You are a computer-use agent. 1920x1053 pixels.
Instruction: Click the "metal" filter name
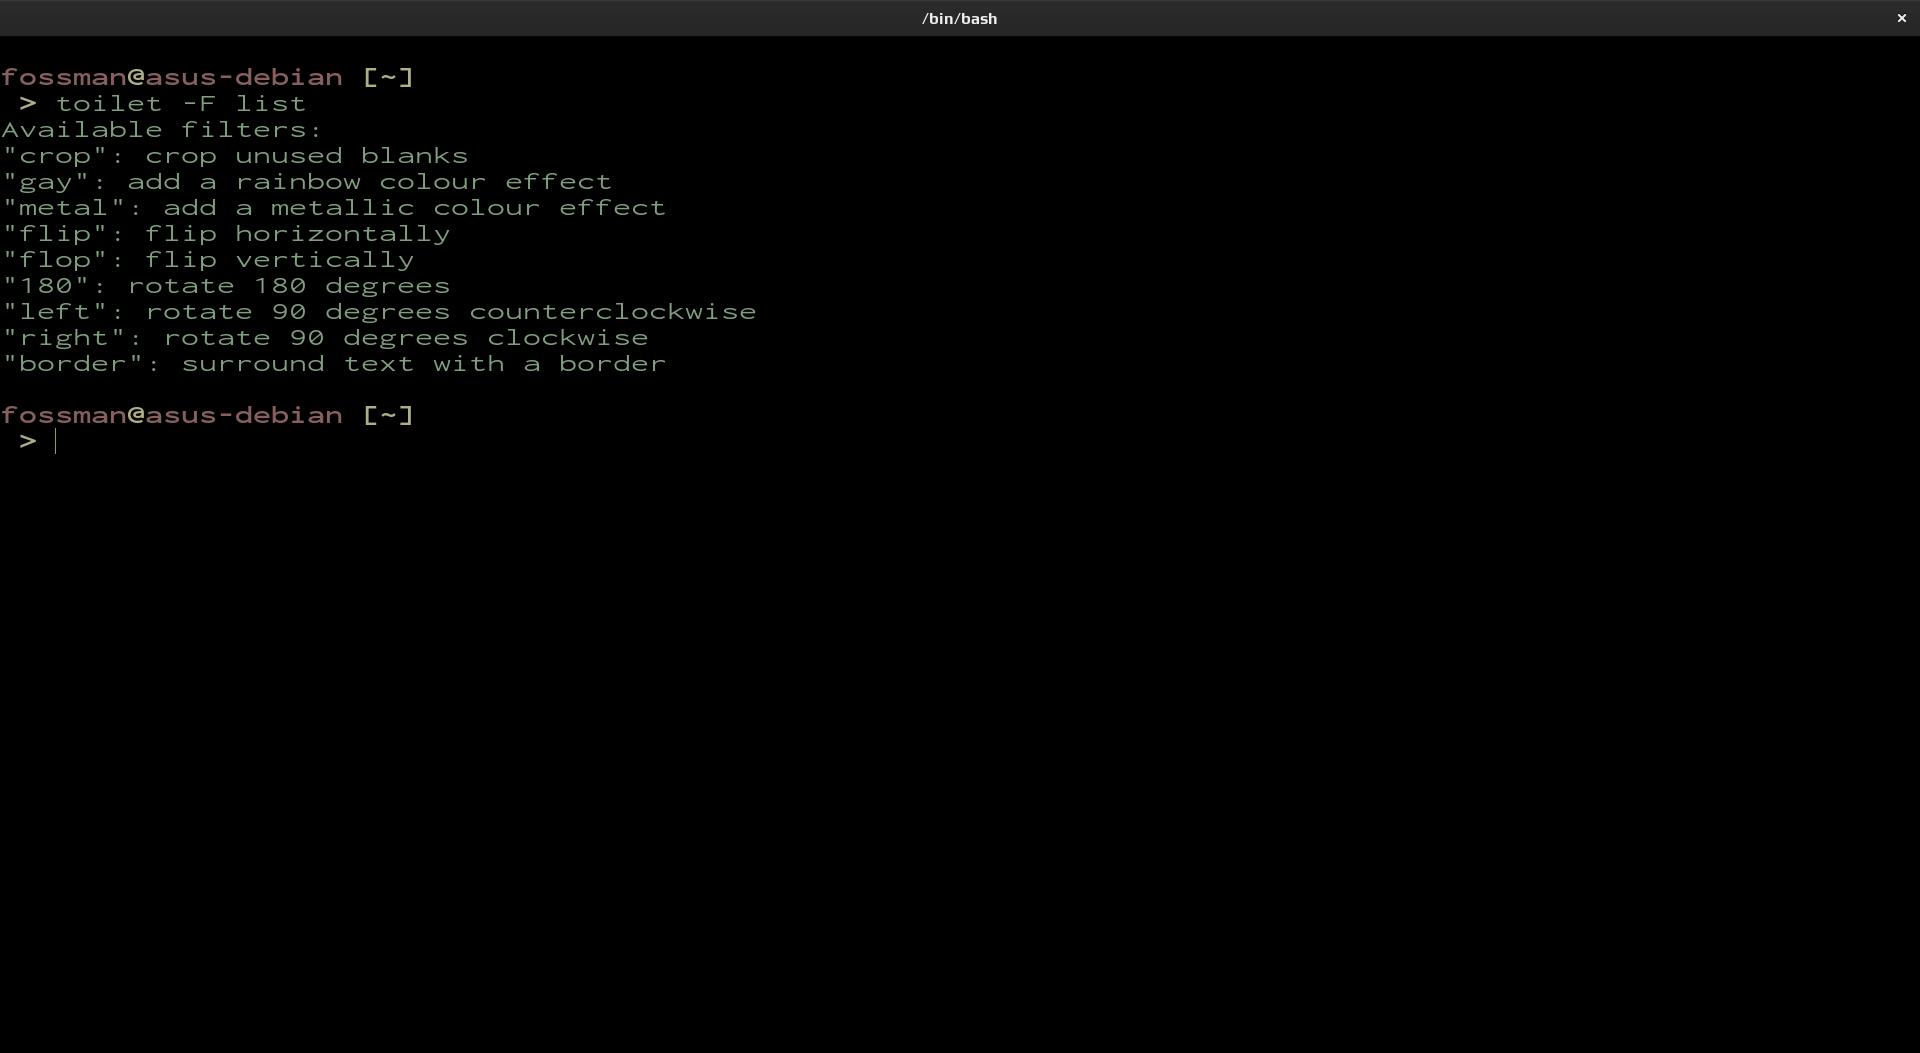[64, 208]
